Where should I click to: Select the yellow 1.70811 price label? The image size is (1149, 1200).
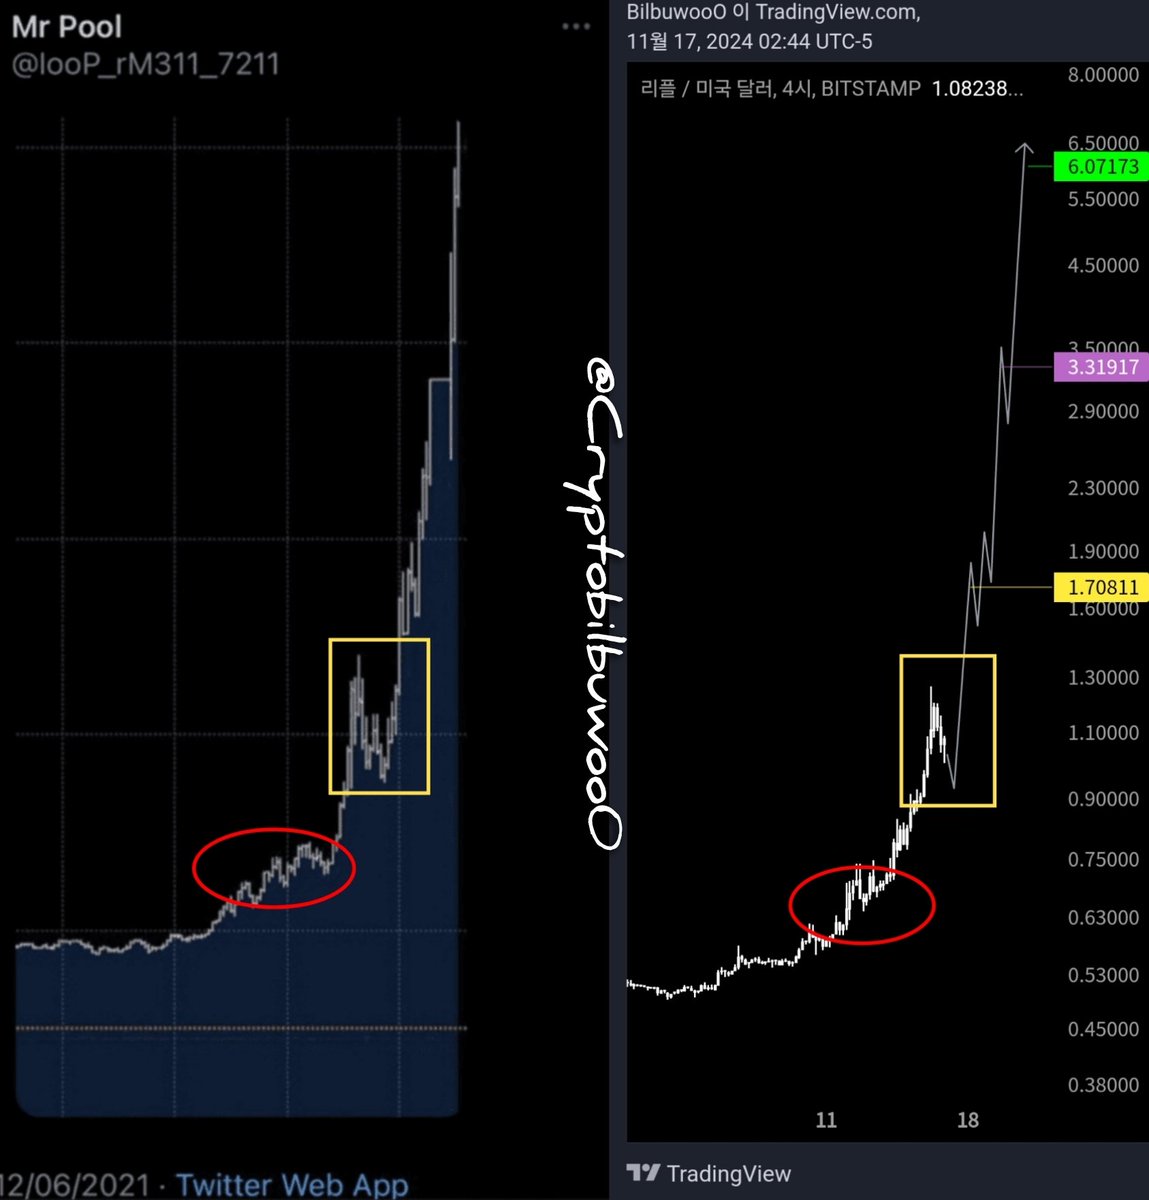tap(1102, 587)
